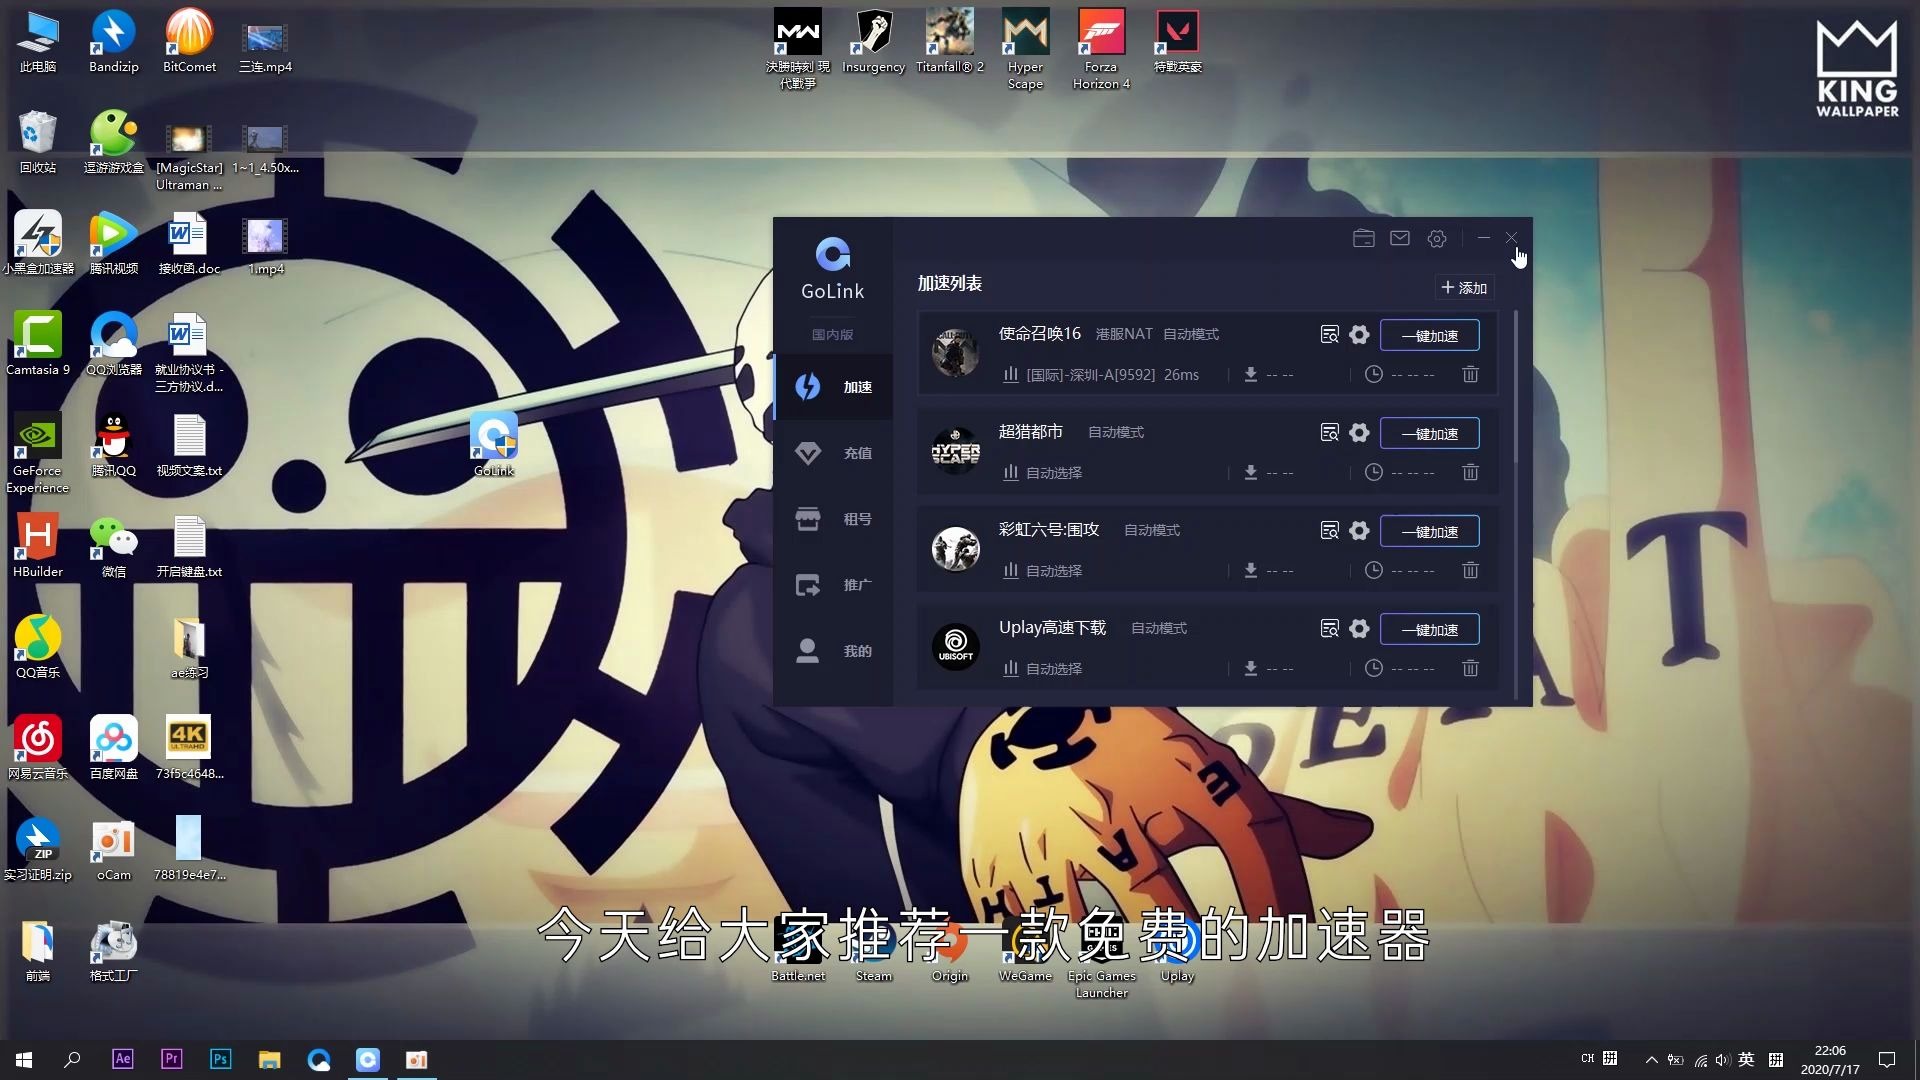Image resolution: width=1920 pixels, height=1080 pixels.
Task: Open settings gear for Uplay高速下载
Action: (x=1359, y=629)
